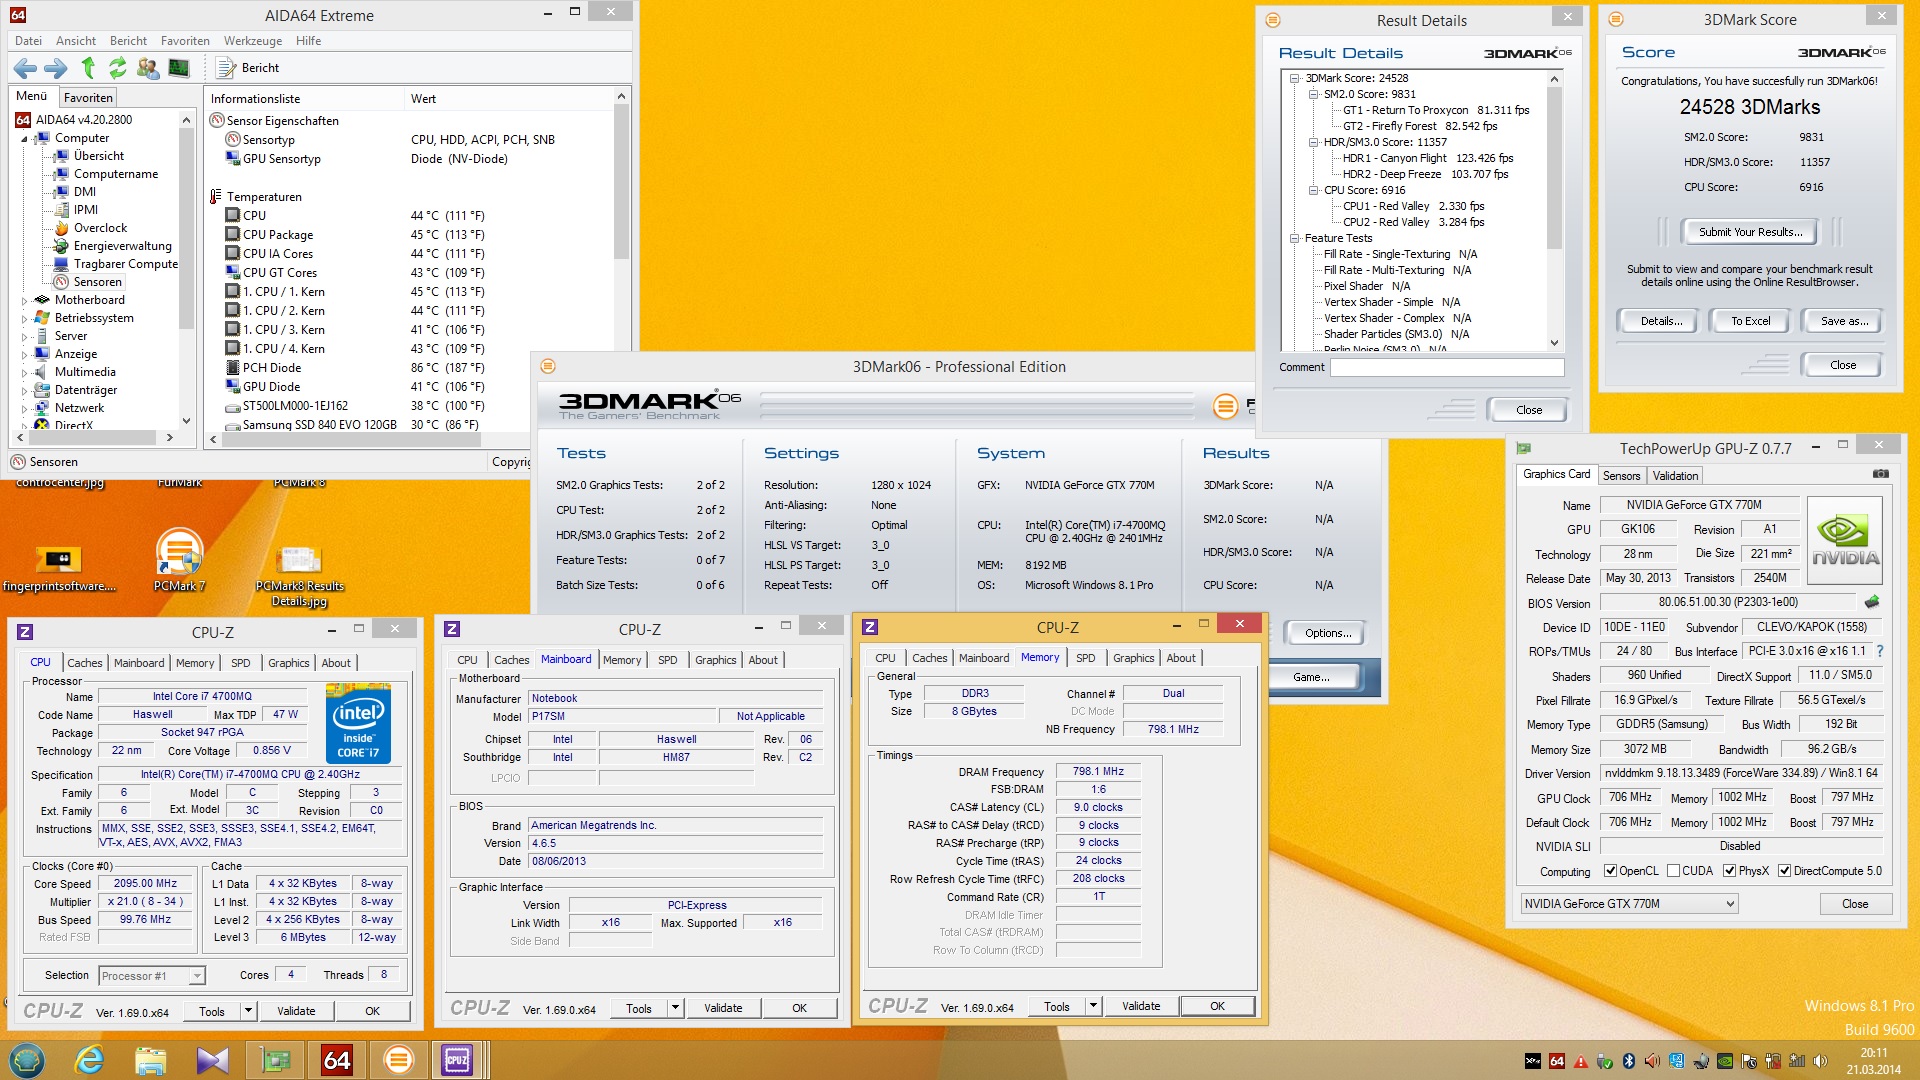This screenshot has width=1920, height=1080.
Task: Click the Game... button in 3DMark06
Action: [x=1311, y=677]
